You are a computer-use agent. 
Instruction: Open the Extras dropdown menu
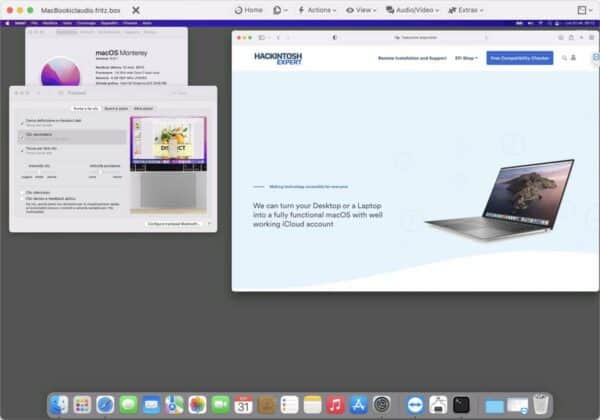point(466,10)
